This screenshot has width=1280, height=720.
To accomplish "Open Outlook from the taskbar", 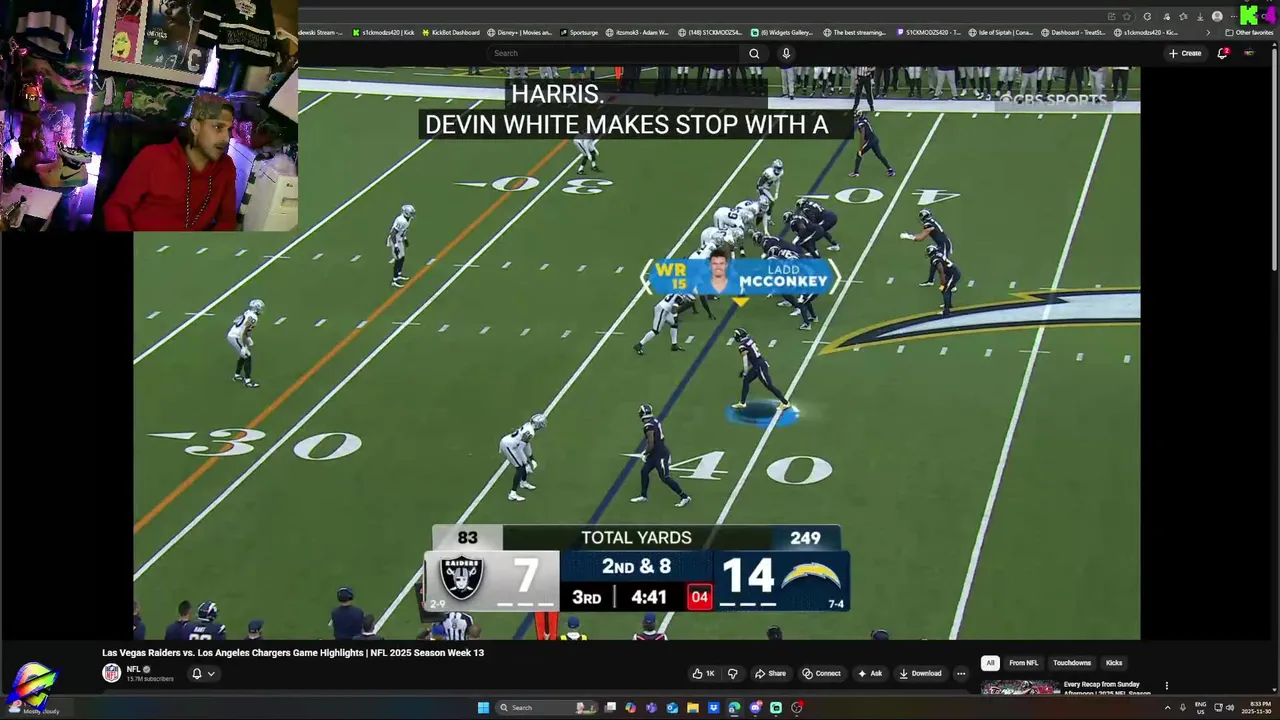I will pos(672,708).
